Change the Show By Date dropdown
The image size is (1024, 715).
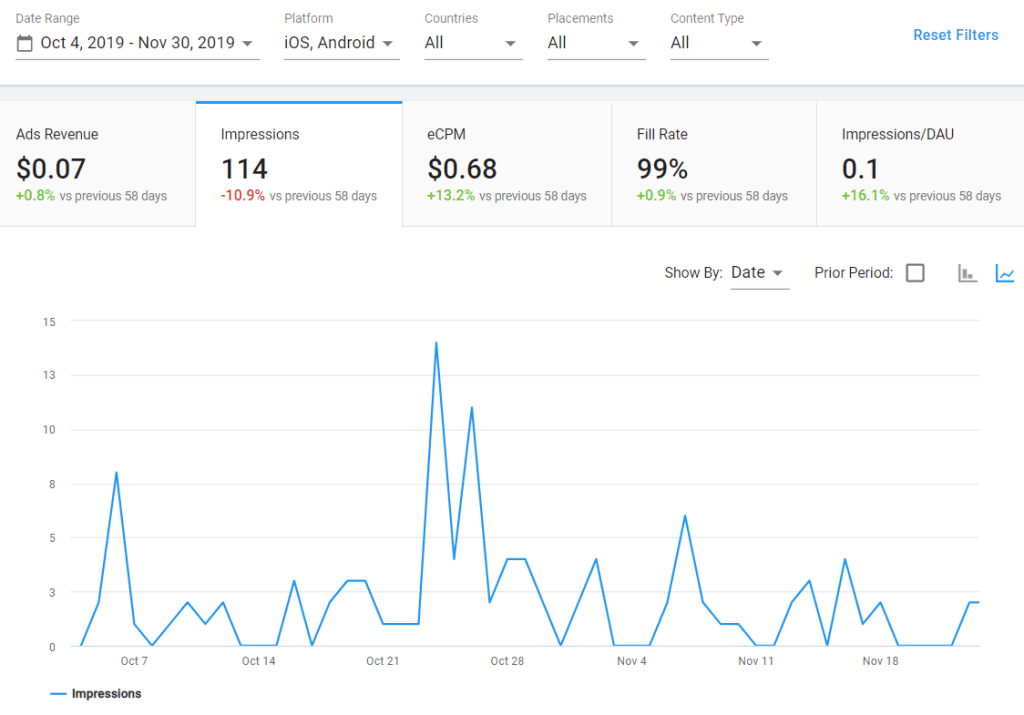click(759, 273)
